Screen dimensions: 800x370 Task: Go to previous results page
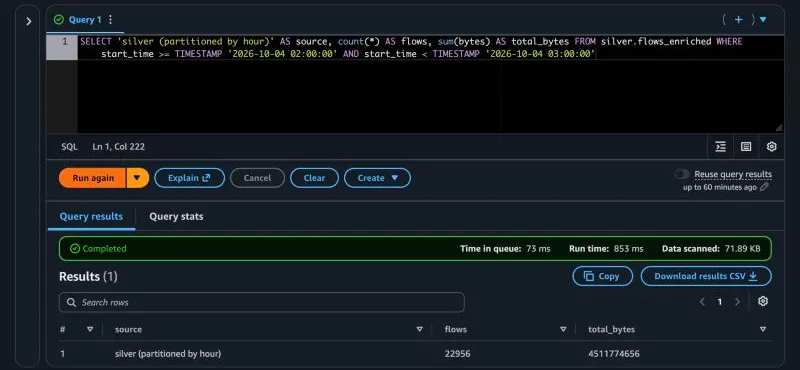(702, 302)
